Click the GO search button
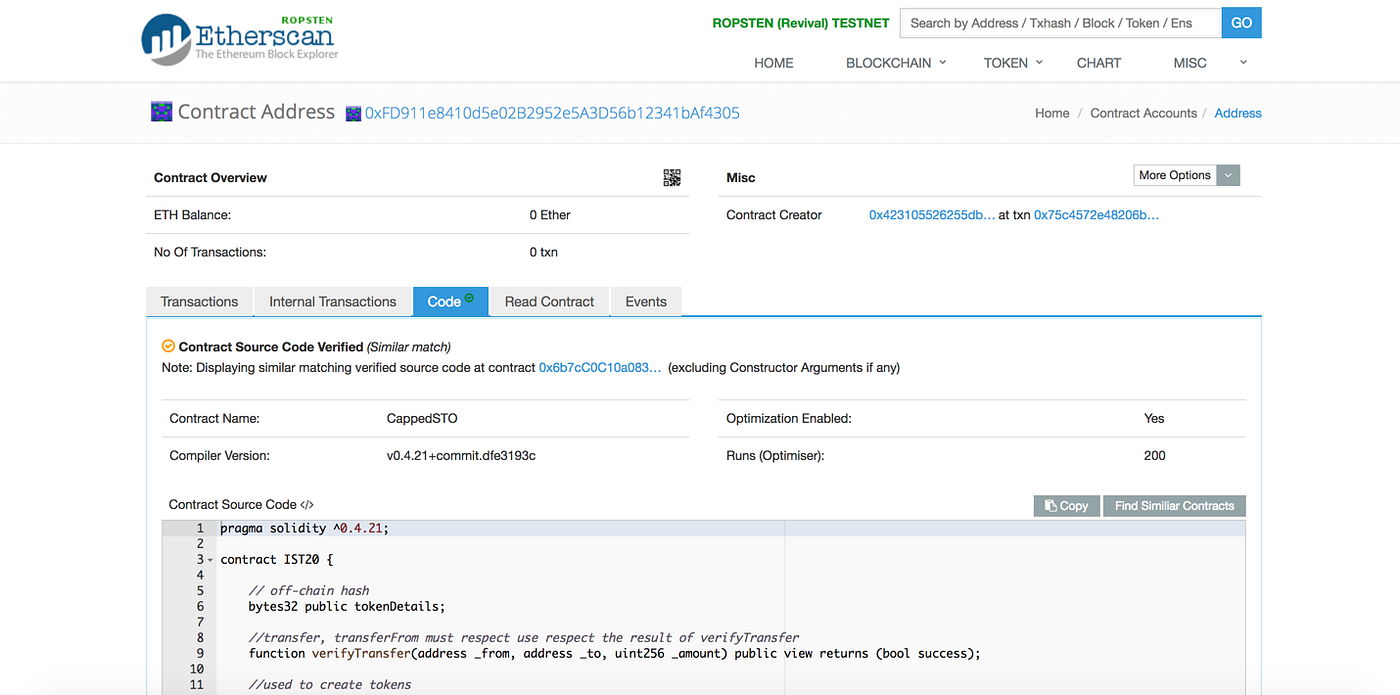Image resolution: width=1400 pixels, height=695 pixels. tap(1241, 23)
